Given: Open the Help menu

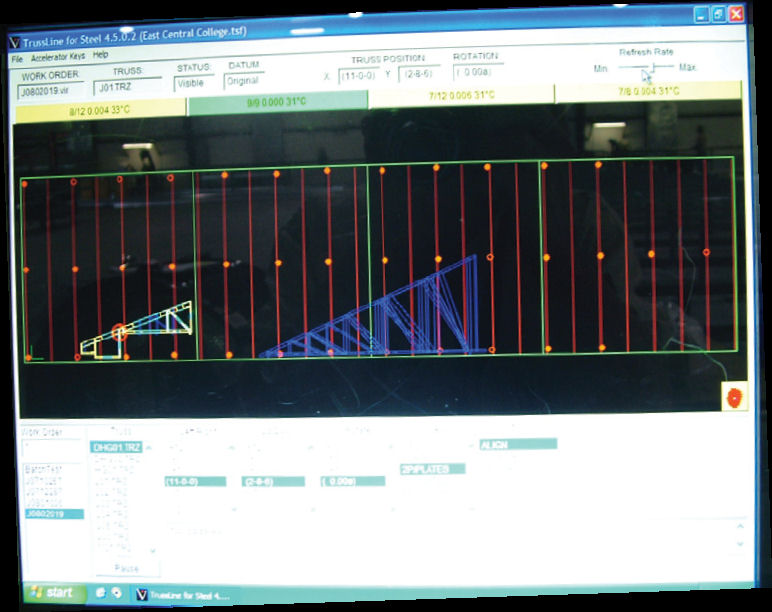Looking at the screenshot, I should 101,55.
